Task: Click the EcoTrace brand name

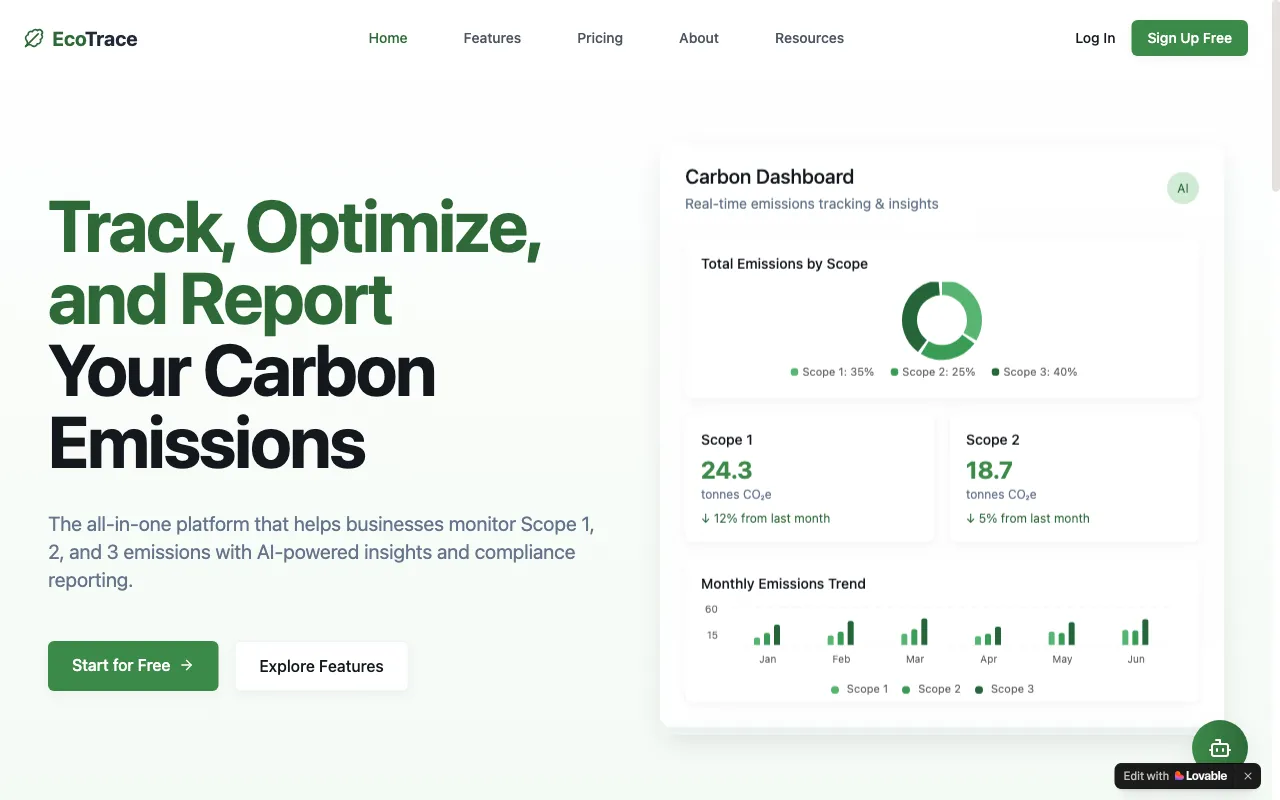Action: [95, 39]
